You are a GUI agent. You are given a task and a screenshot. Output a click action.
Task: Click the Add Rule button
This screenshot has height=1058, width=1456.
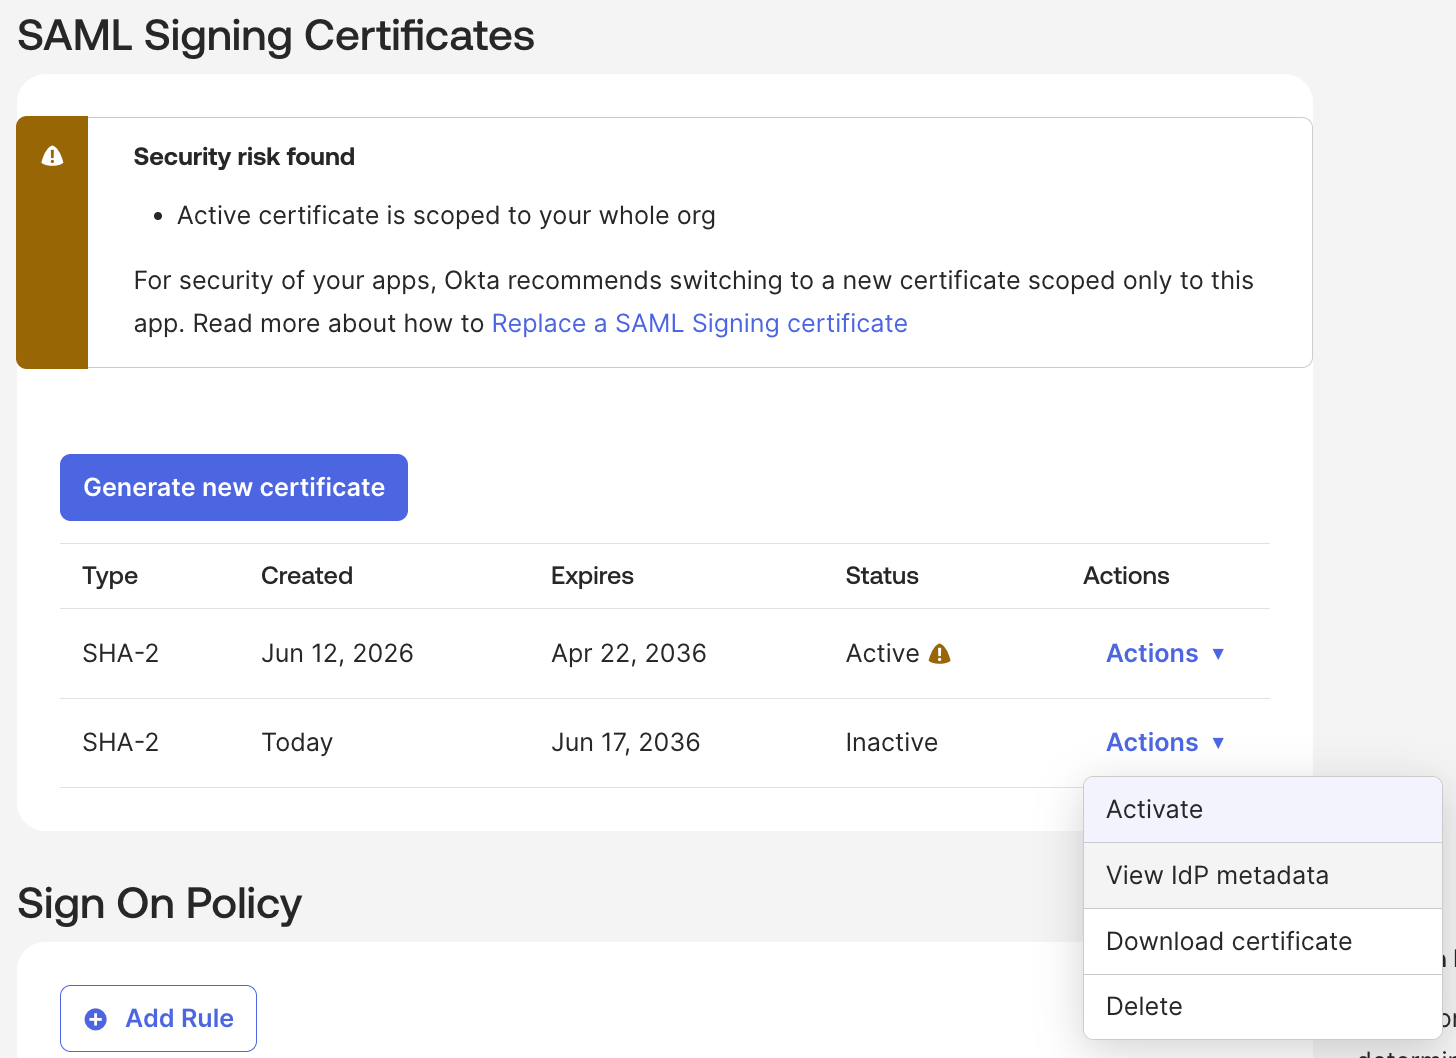pyautogui.click(x=158, y=1018)
